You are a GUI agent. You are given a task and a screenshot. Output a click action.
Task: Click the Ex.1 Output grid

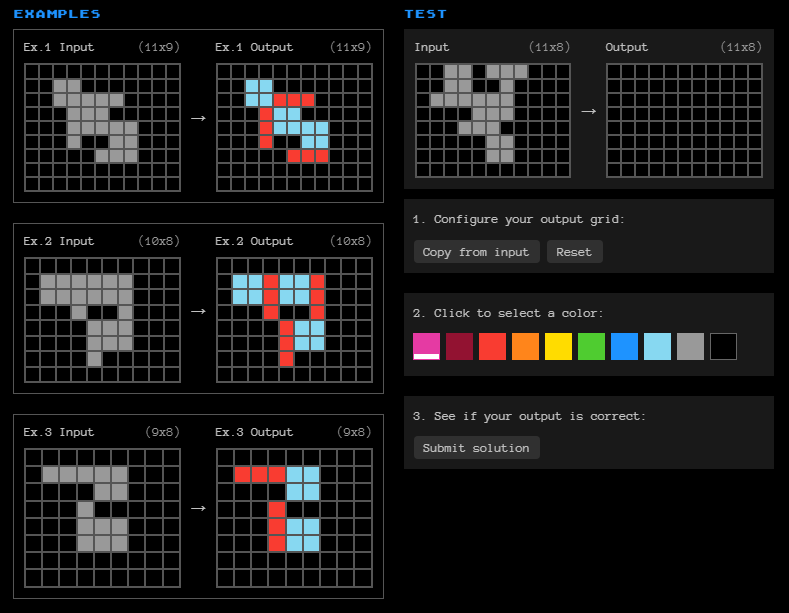click(x=294, y=127)
